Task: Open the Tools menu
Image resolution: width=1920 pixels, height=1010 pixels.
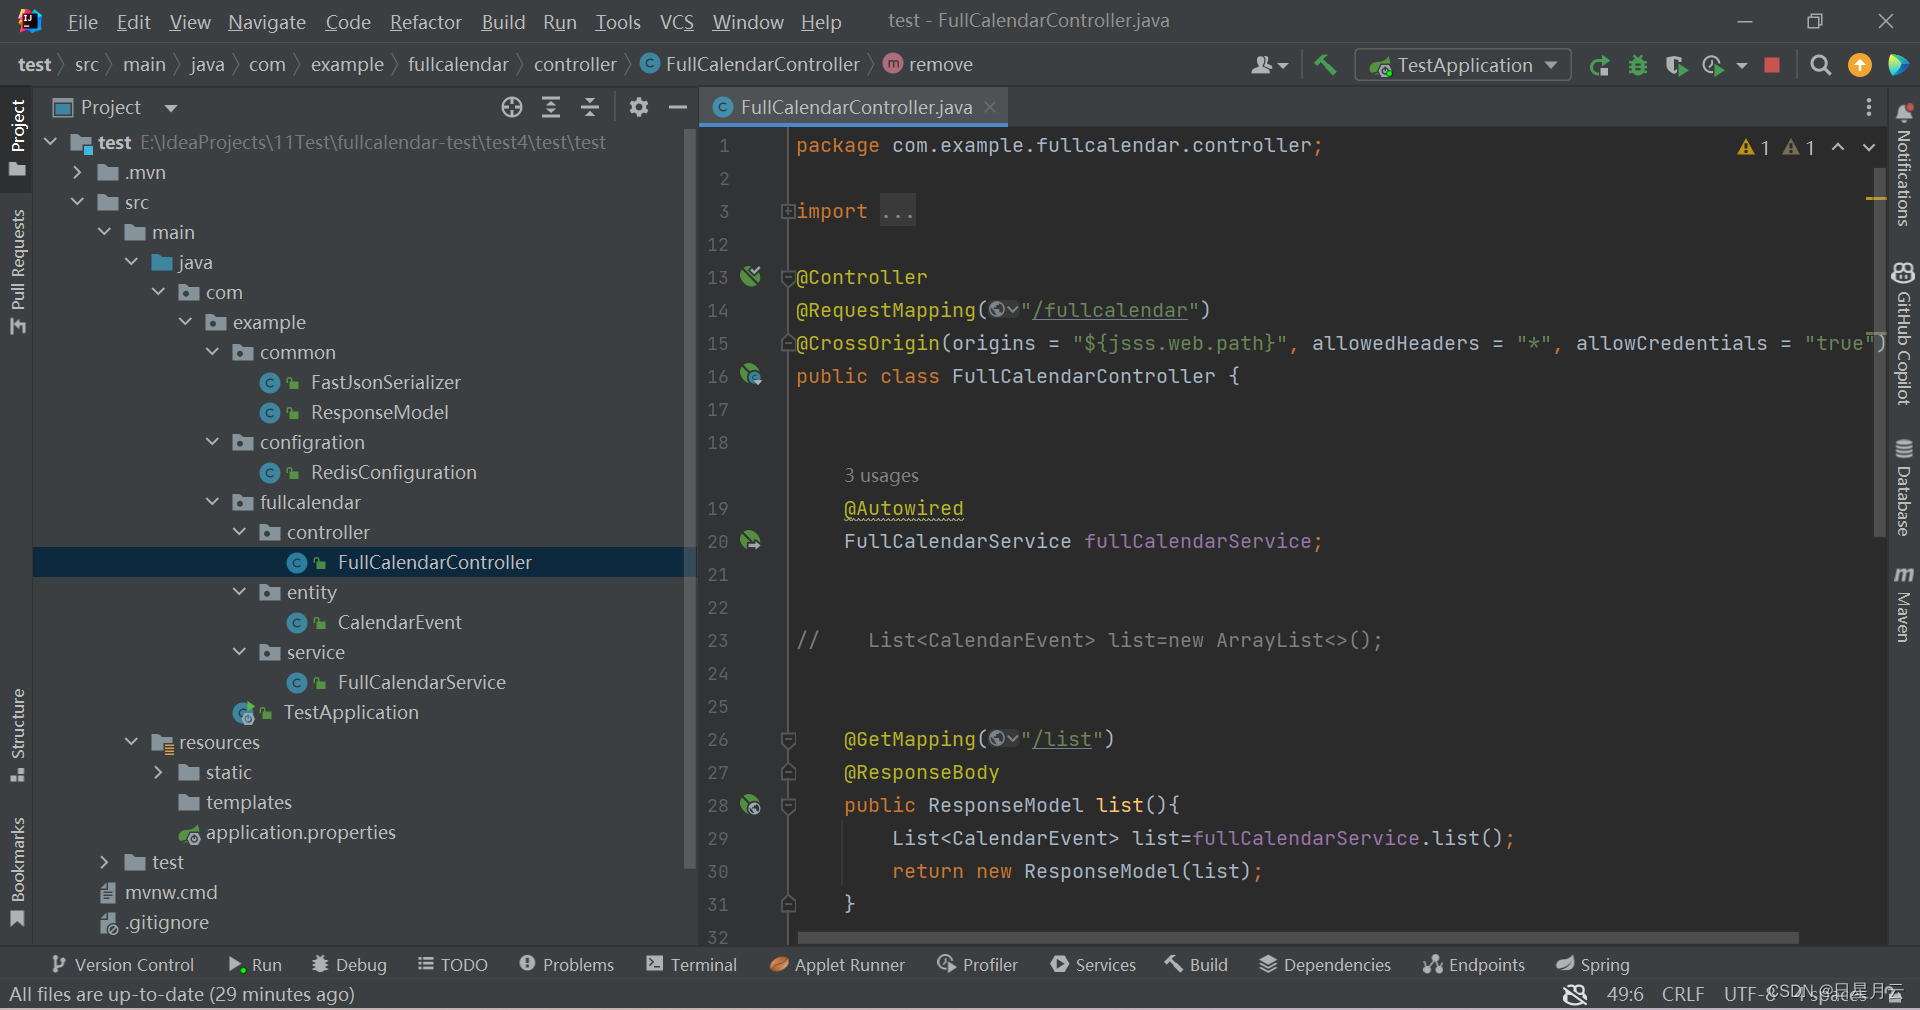Action: [x=618, y=22]
